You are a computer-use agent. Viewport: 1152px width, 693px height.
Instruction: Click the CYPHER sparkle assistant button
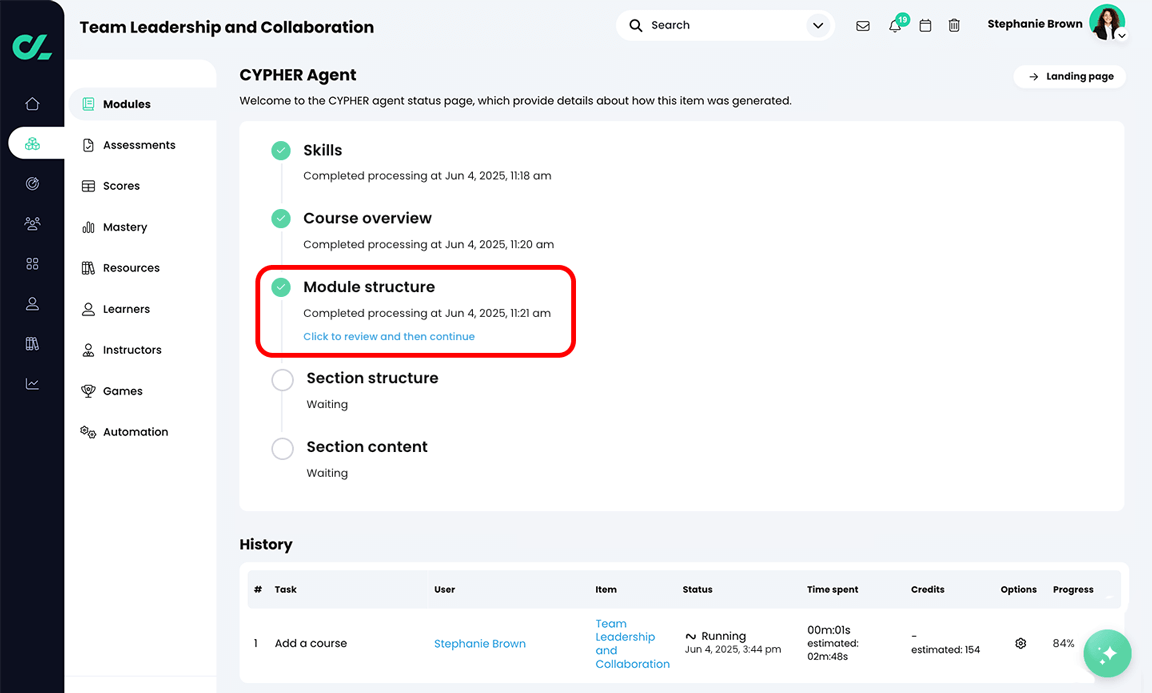[x=1107, y=654]
